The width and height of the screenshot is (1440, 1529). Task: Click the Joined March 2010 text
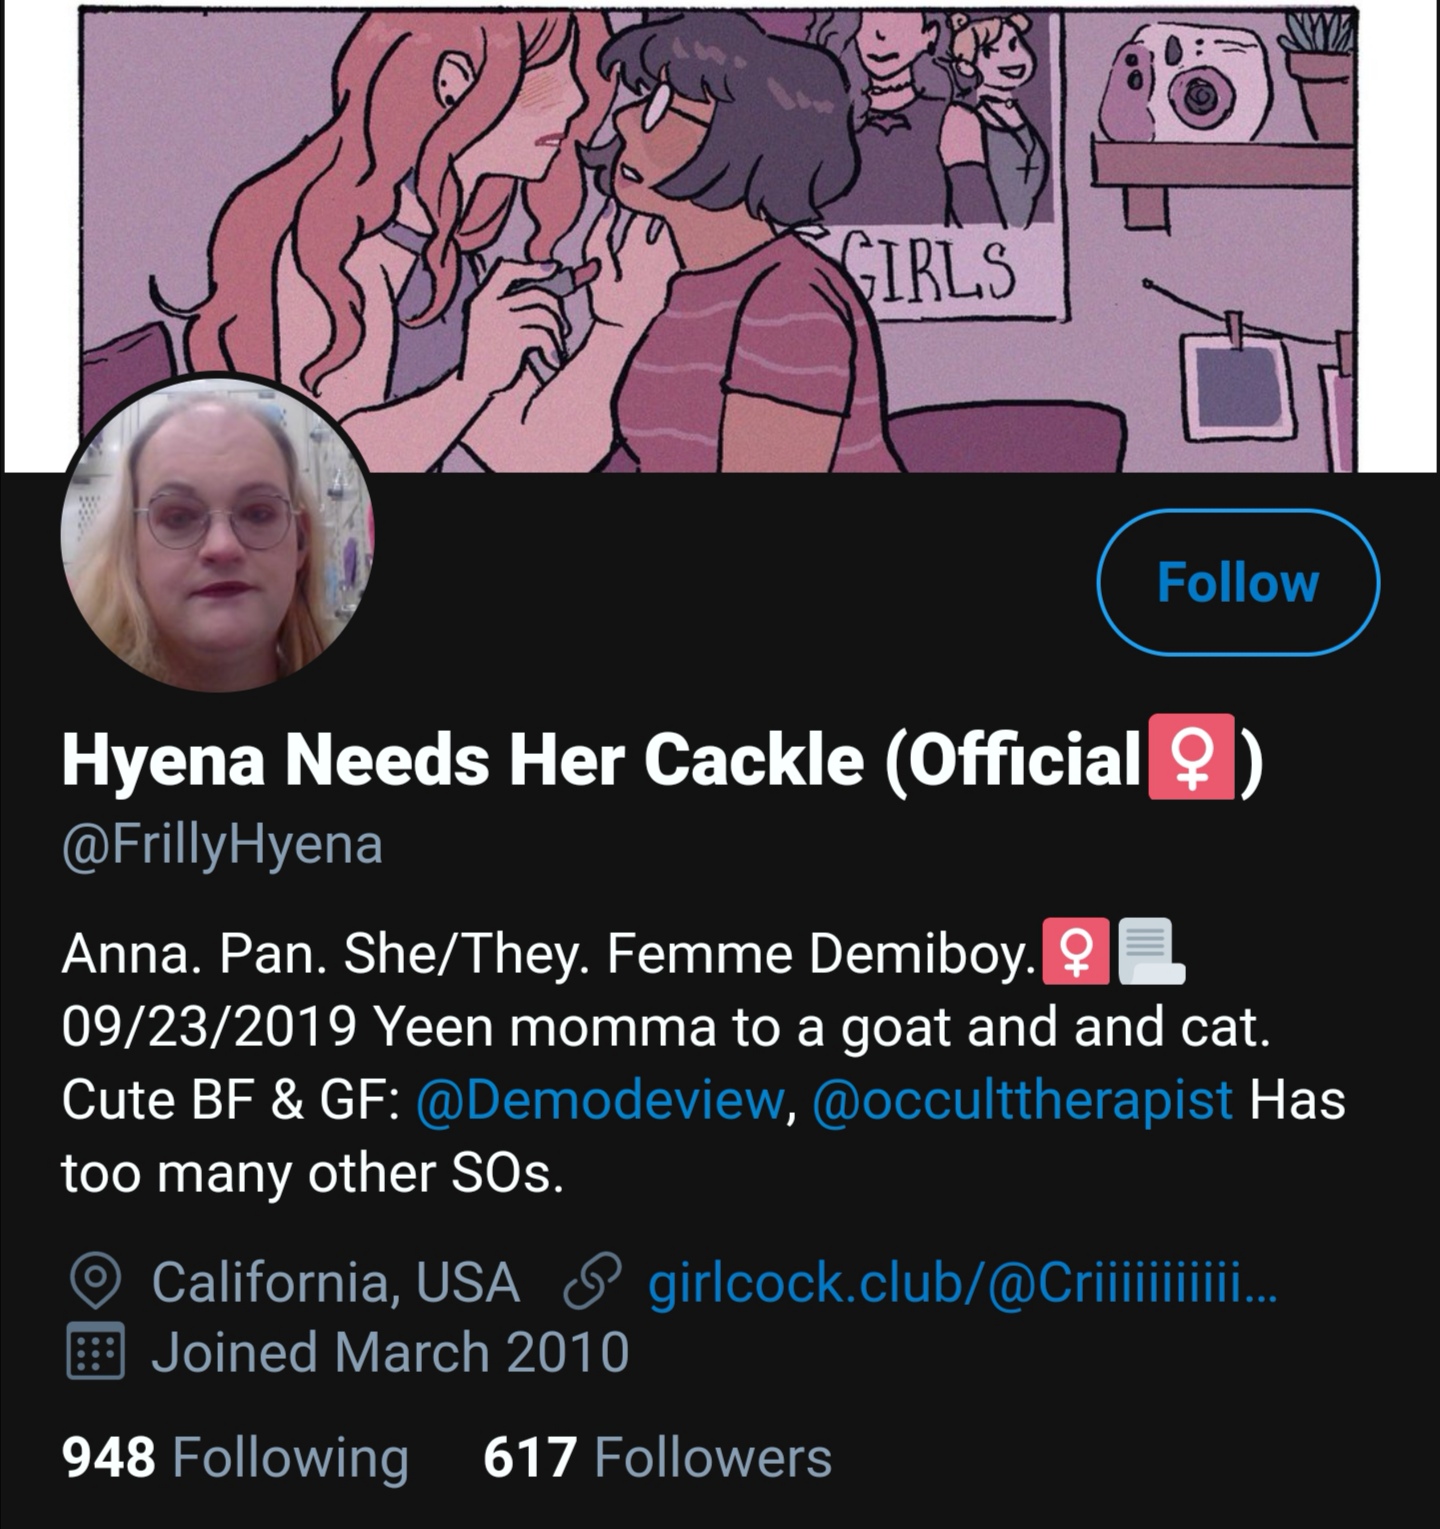(x=390, y=1352)
